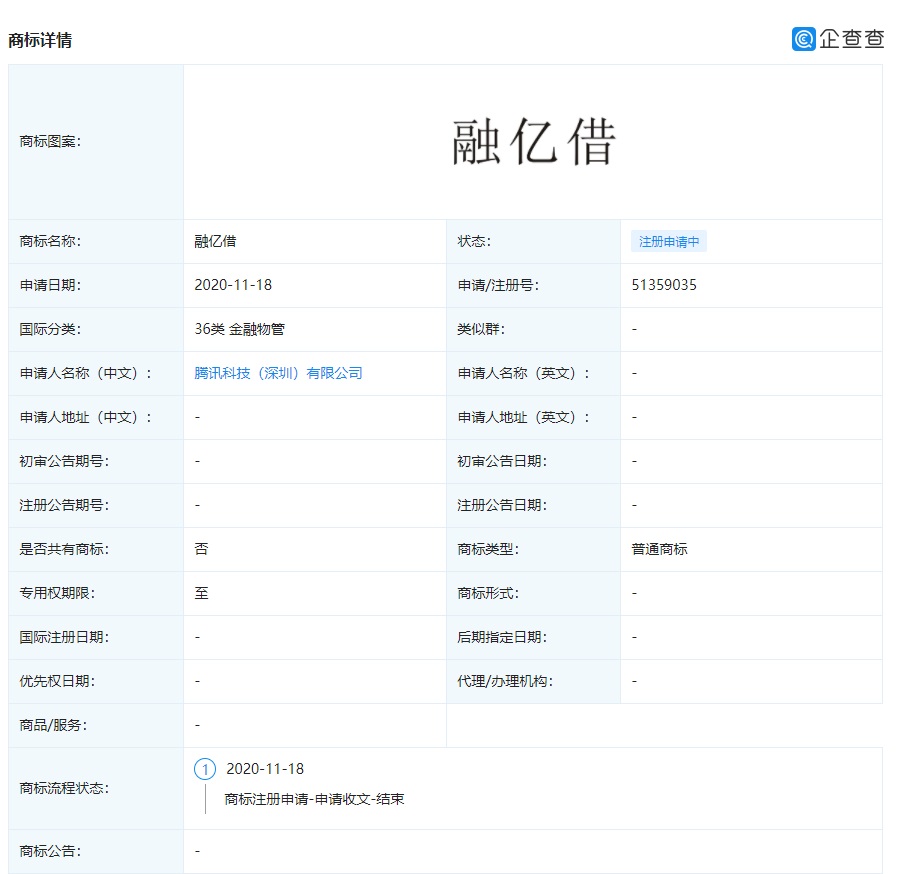Click step 1 marker in trademark process
Screen dimensions: 898x874
coord(205,769)
